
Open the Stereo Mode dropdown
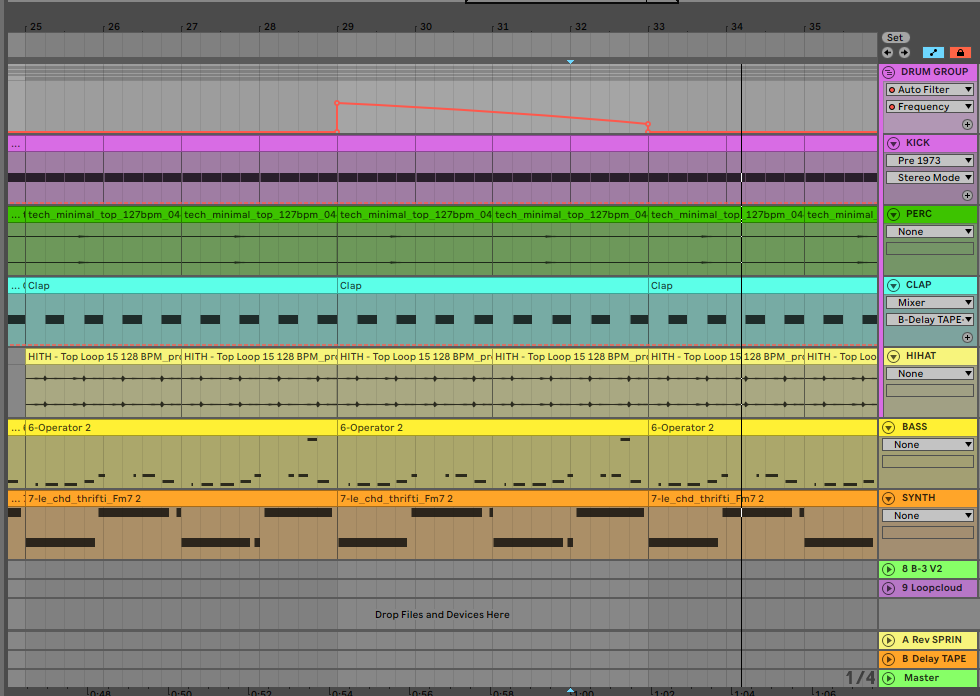pyautogui.click(x=929, y=177)
